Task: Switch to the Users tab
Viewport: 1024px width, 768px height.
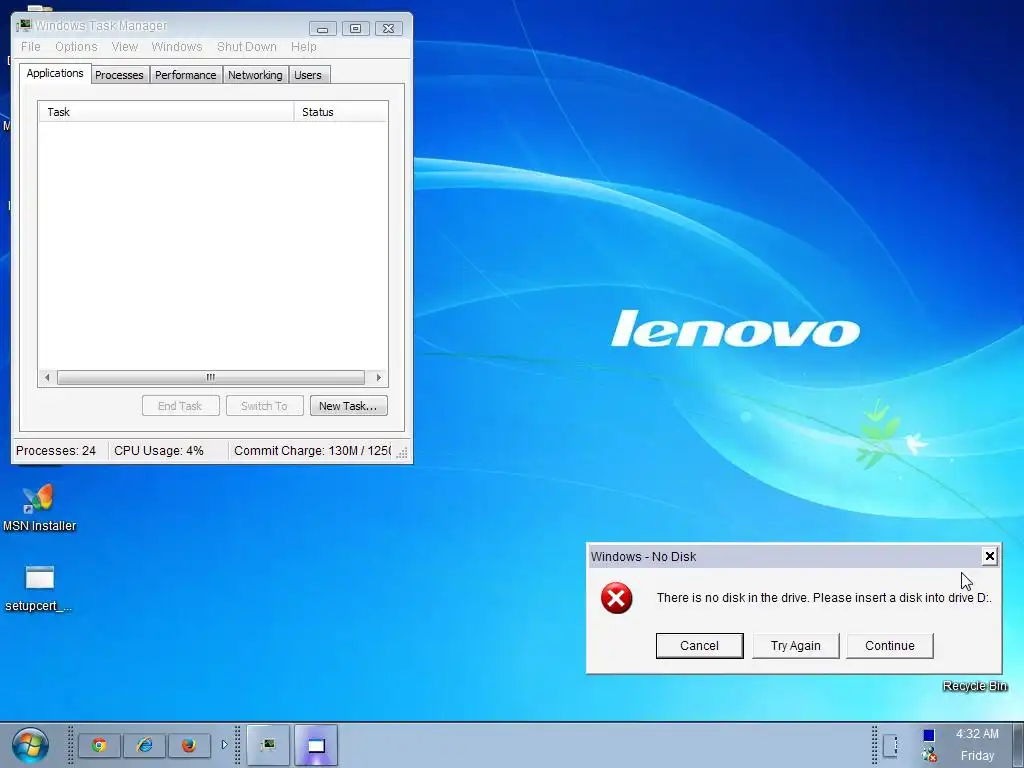Action: tap(308, 75)
